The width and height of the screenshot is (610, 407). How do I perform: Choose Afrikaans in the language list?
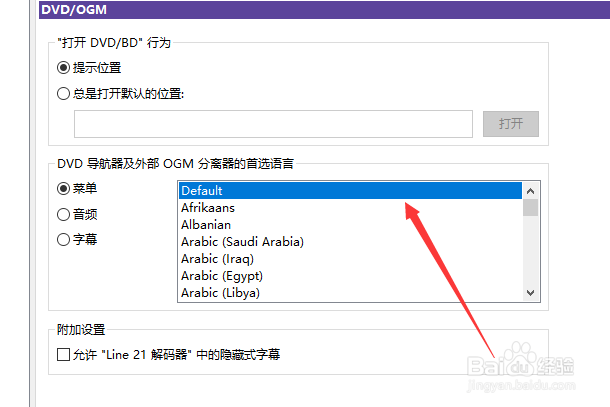click(x=350, y=208)
